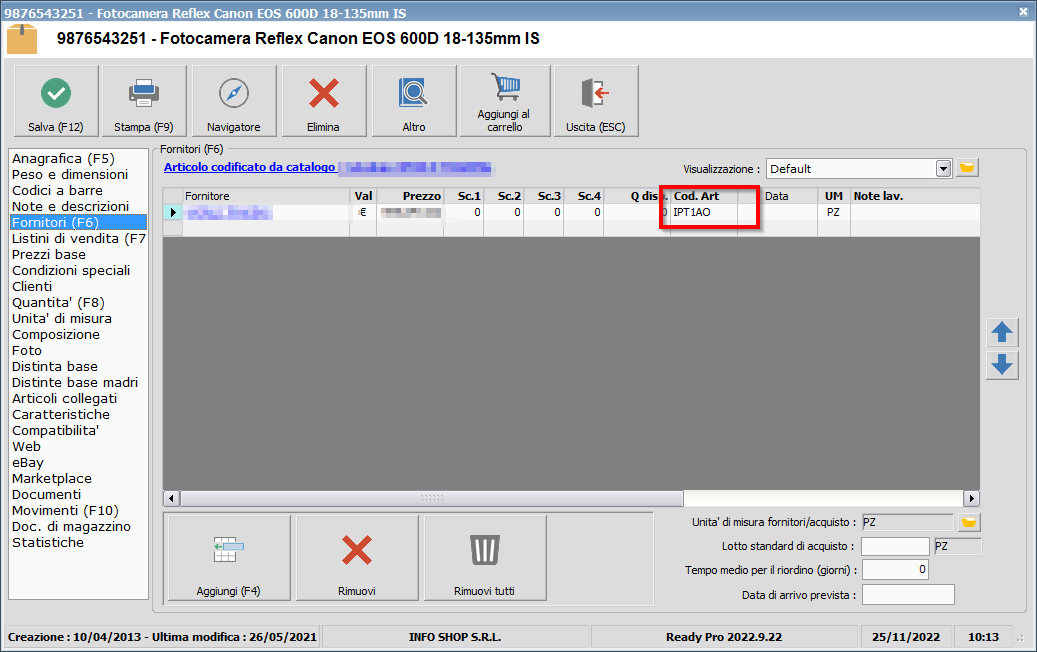
Task: Open Codici a barre section
Action: click(x=58, y=190)
